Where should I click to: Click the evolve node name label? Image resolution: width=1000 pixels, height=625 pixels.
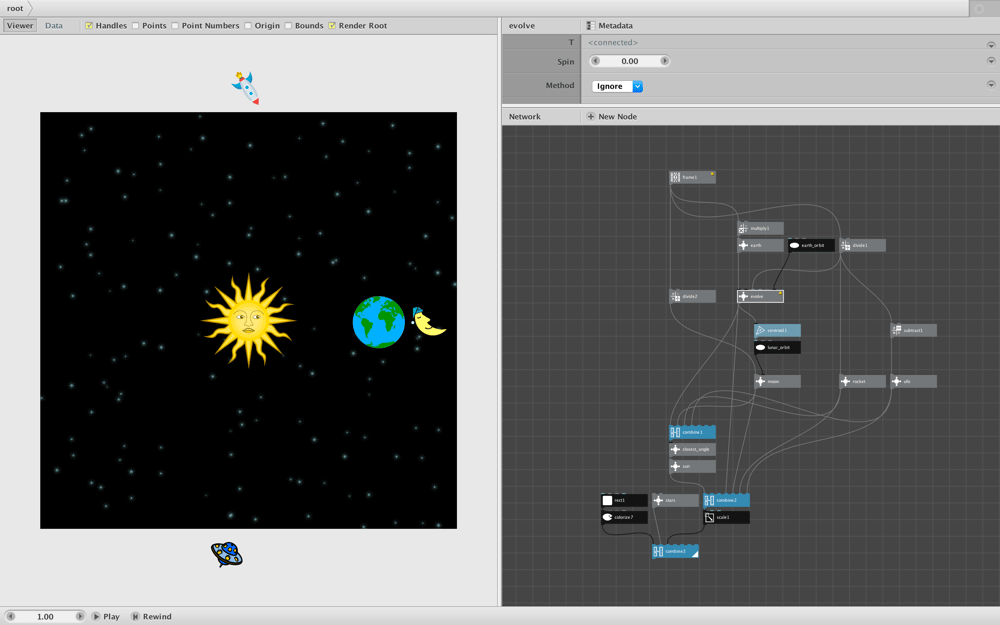522,26
